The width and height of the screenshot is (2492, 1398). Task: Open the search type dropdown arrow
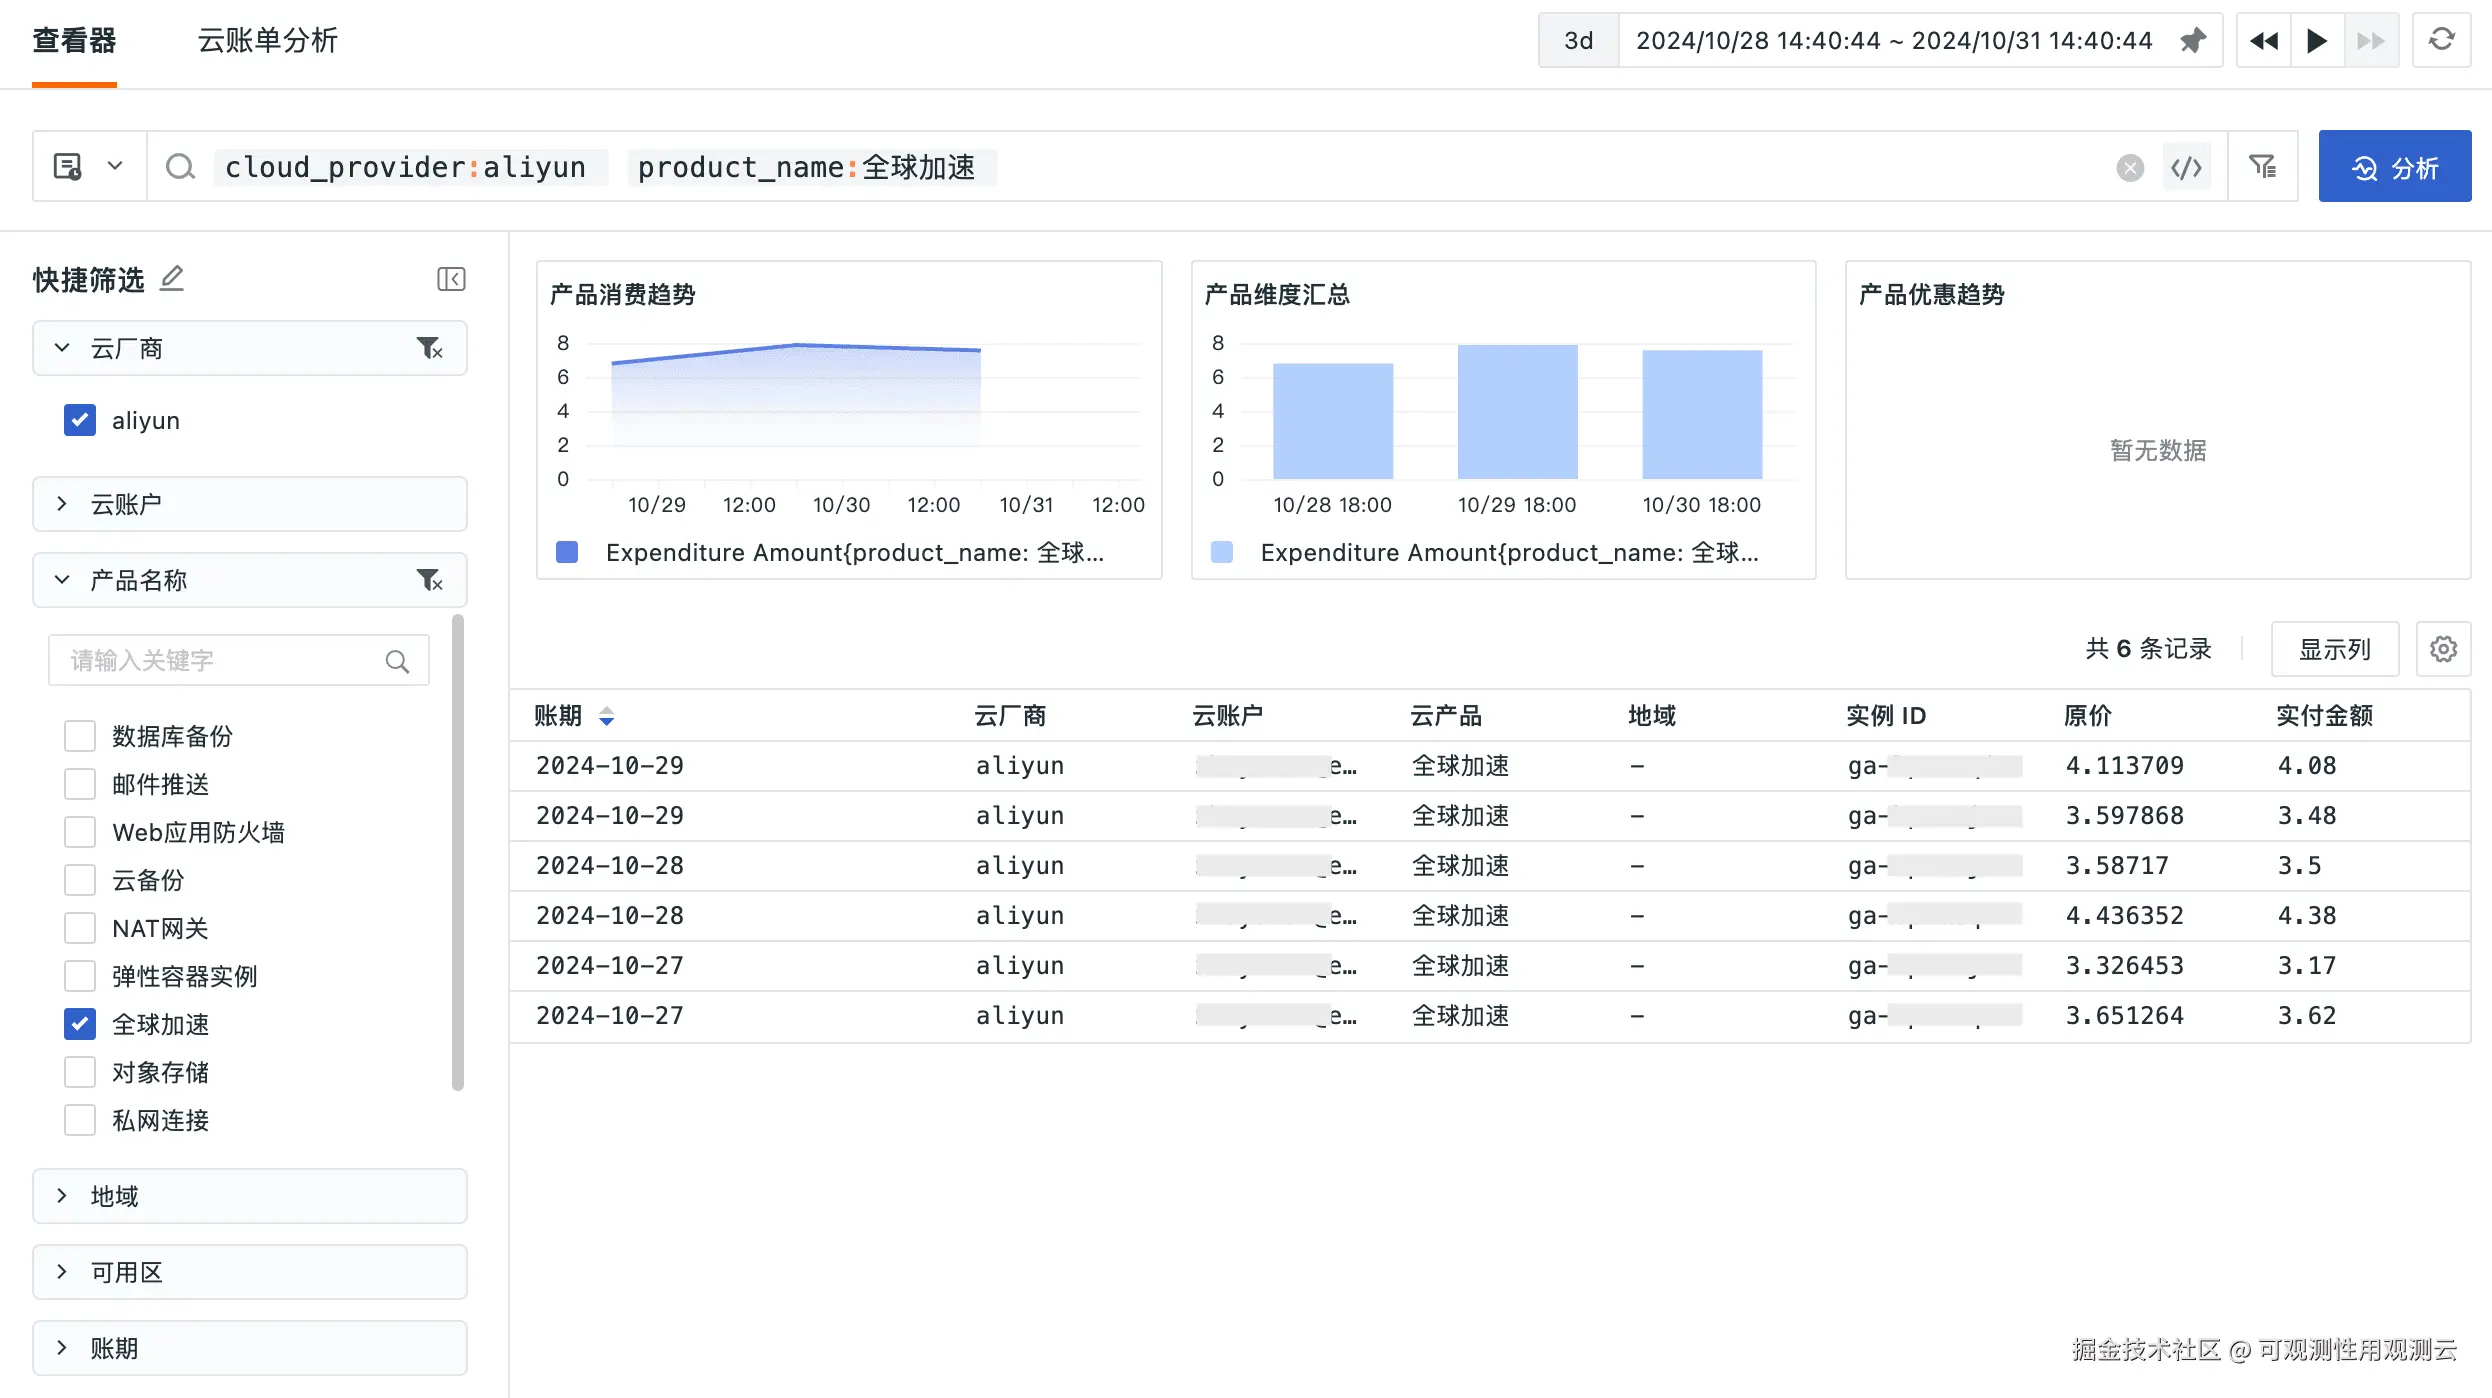point(115,166)
